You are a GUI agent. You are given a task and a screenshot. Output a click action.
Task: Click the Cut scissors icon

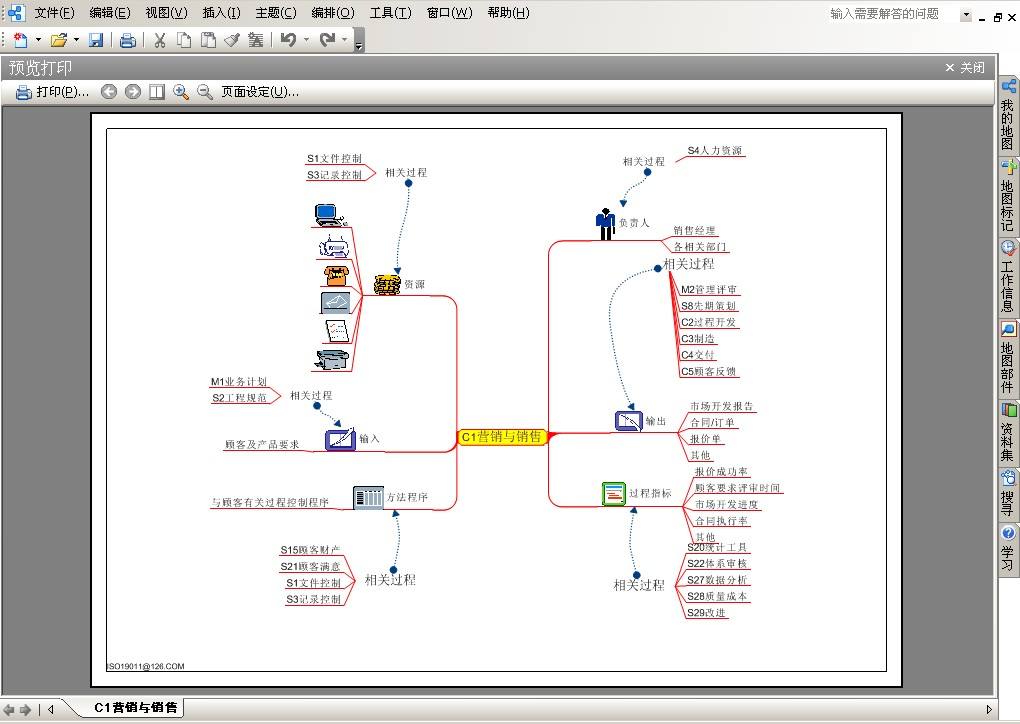pos(158,40)
